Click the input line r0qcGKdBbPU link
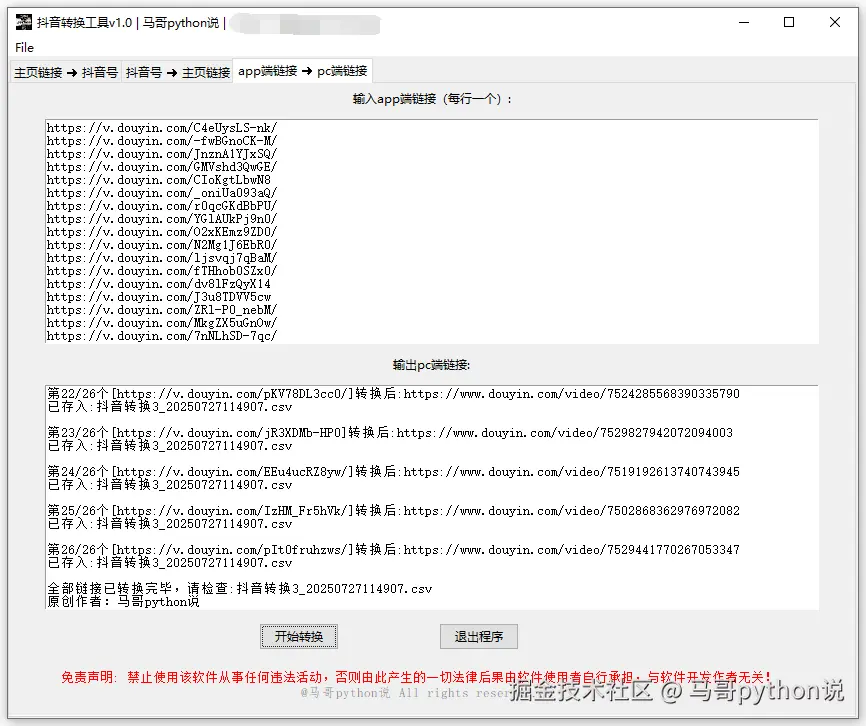Viewport: 866px width, 726px height. click(x=162, y=206)
